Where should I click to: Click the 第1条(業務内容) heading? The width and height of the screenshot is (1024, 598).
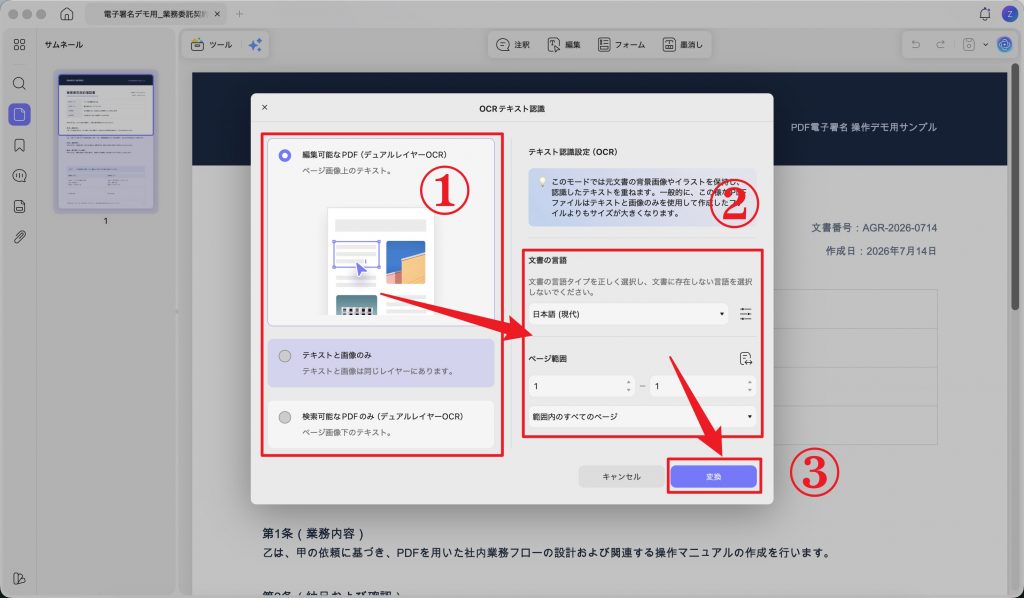313,533
